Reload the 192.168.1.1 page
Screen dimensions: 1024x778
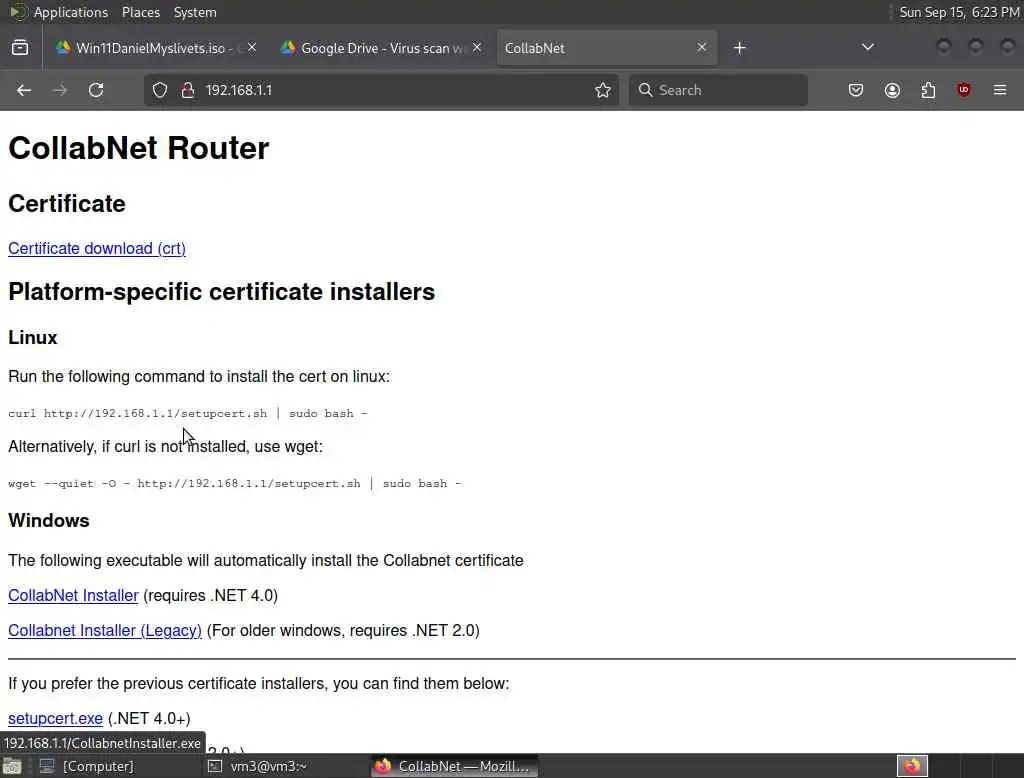(x=96, y=90)
